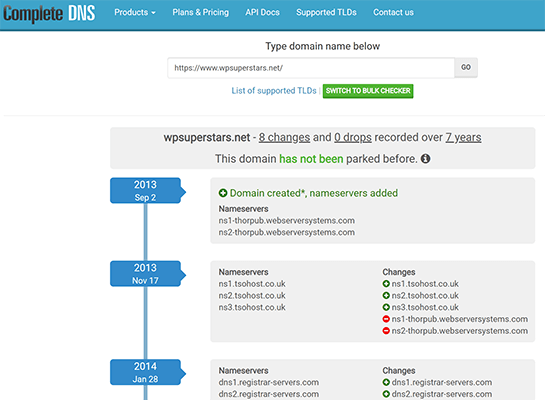Click green plus icon next to ns3.tsohost.co.uk
Screen dimensions: 545x400
point(386,307)
